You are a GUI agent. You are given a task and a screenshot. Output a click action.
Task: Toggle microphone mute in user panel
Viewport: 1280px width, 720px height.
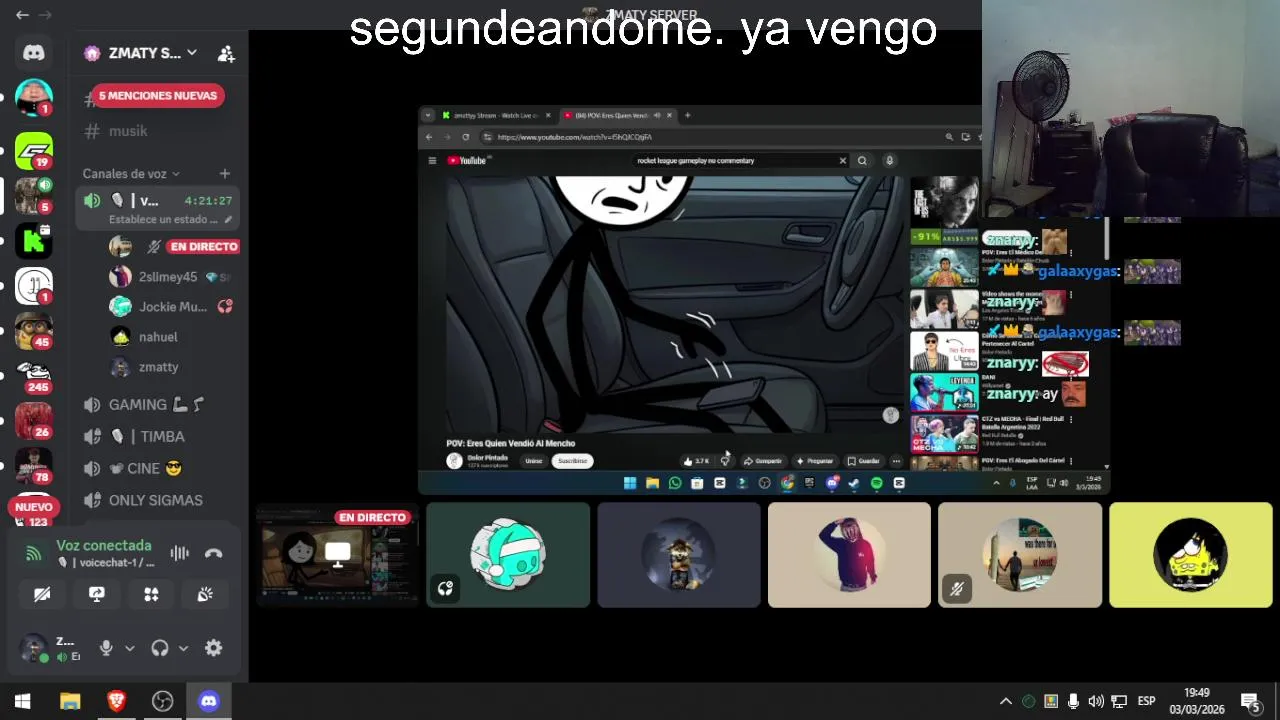click(x=106, y=648)
